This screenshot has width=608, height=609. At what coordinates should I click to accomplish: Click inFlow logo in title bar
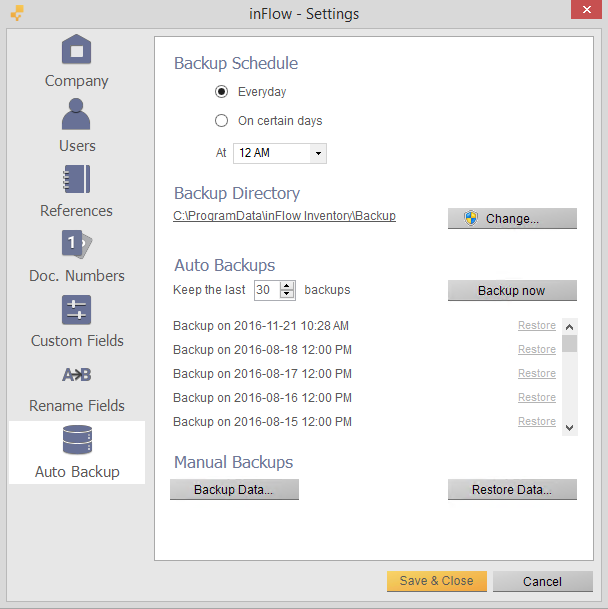tap(17, 13)
